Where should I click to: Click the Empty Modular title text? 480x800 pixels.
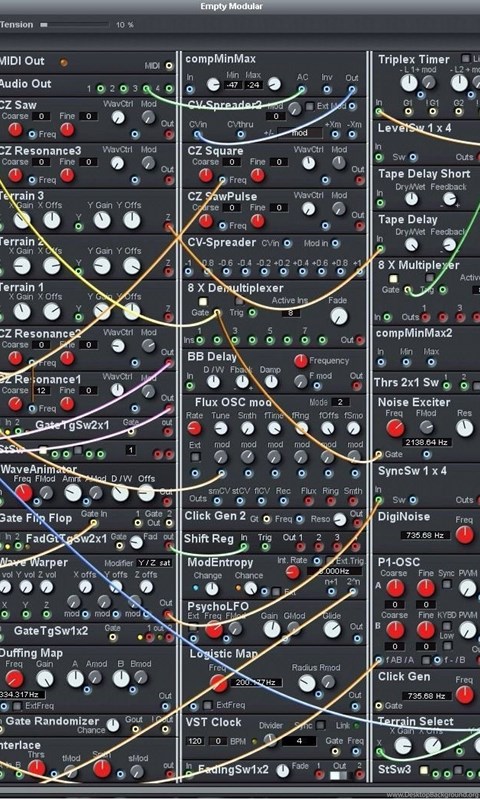(232, 6)
